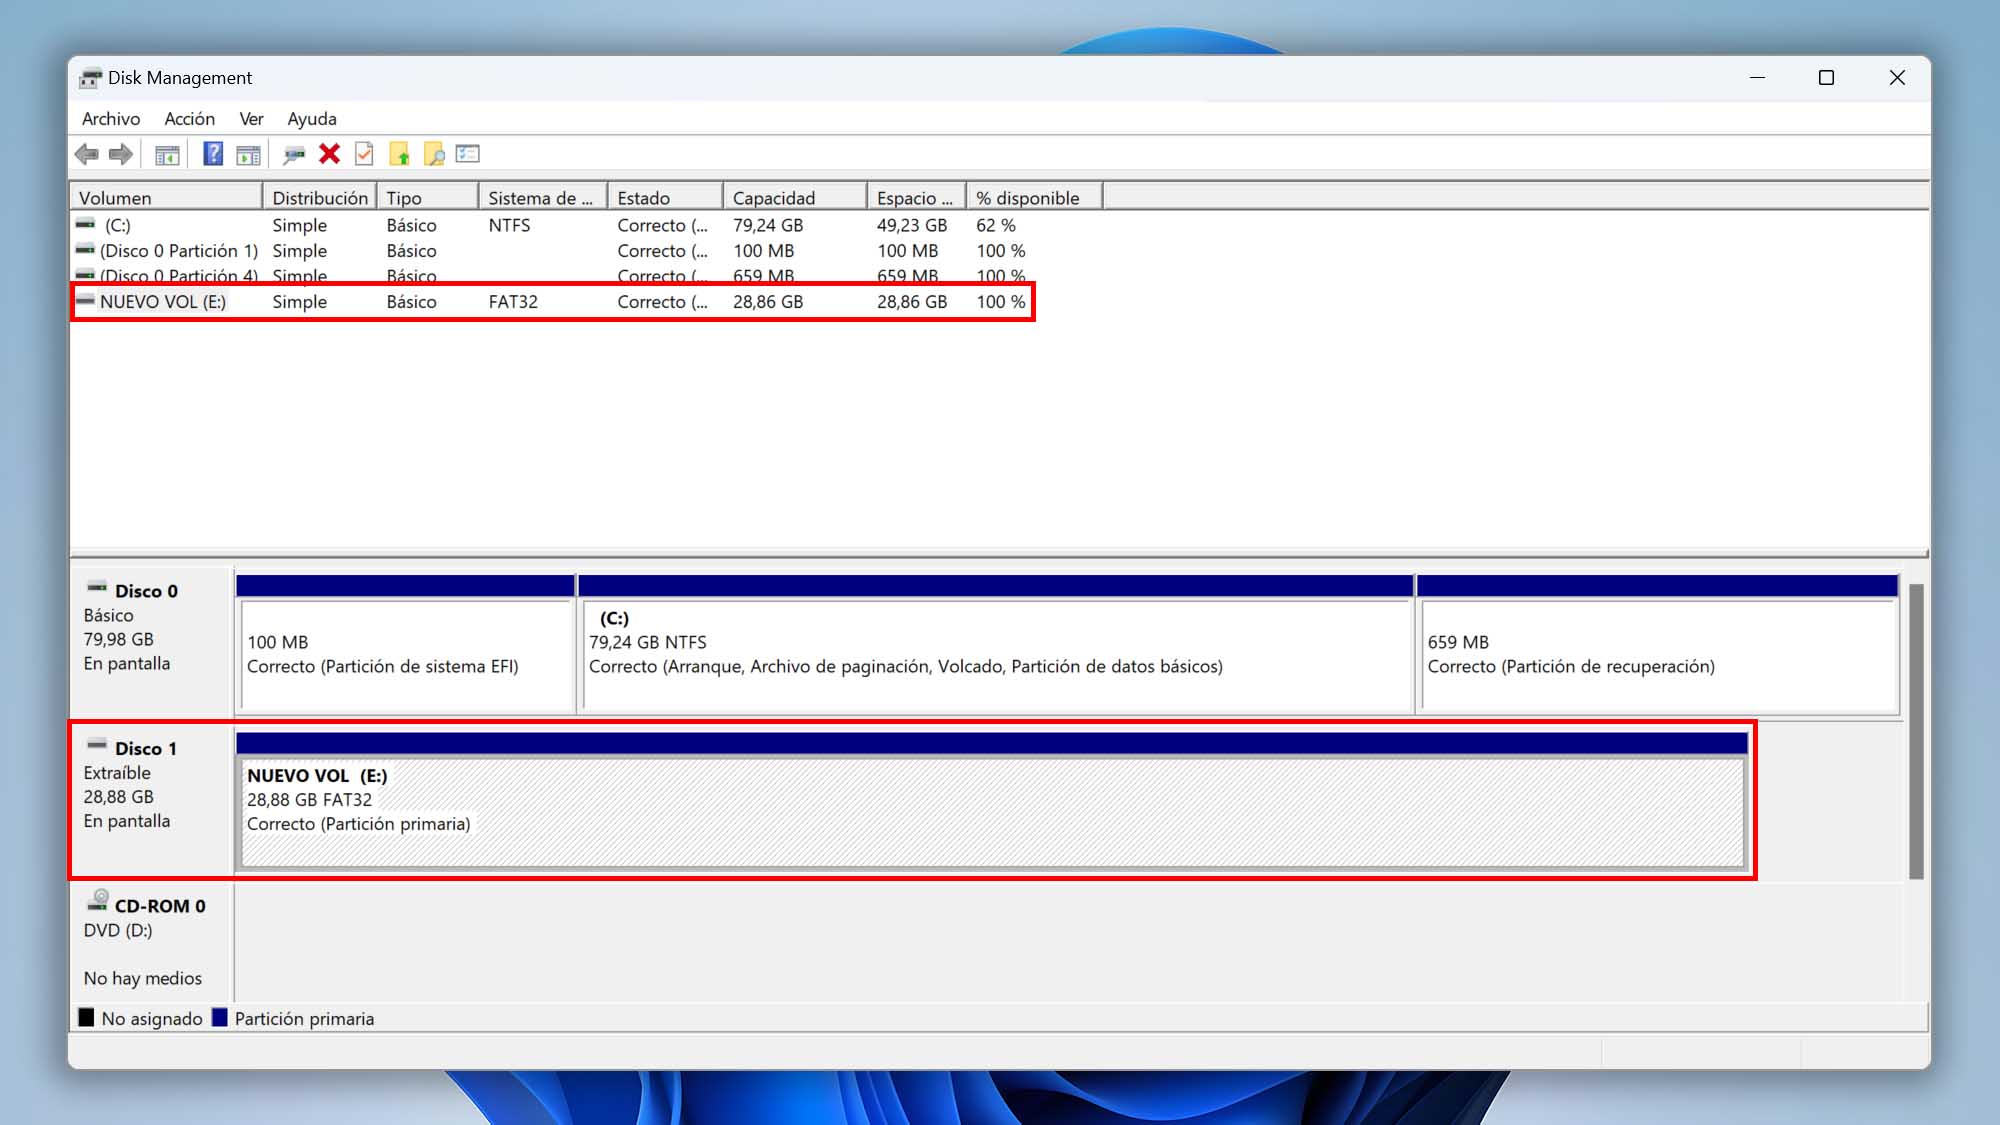The image size is (2000, 1125).
Task: Click the folder with magnifier icon
Action: [x=434, y=154]
